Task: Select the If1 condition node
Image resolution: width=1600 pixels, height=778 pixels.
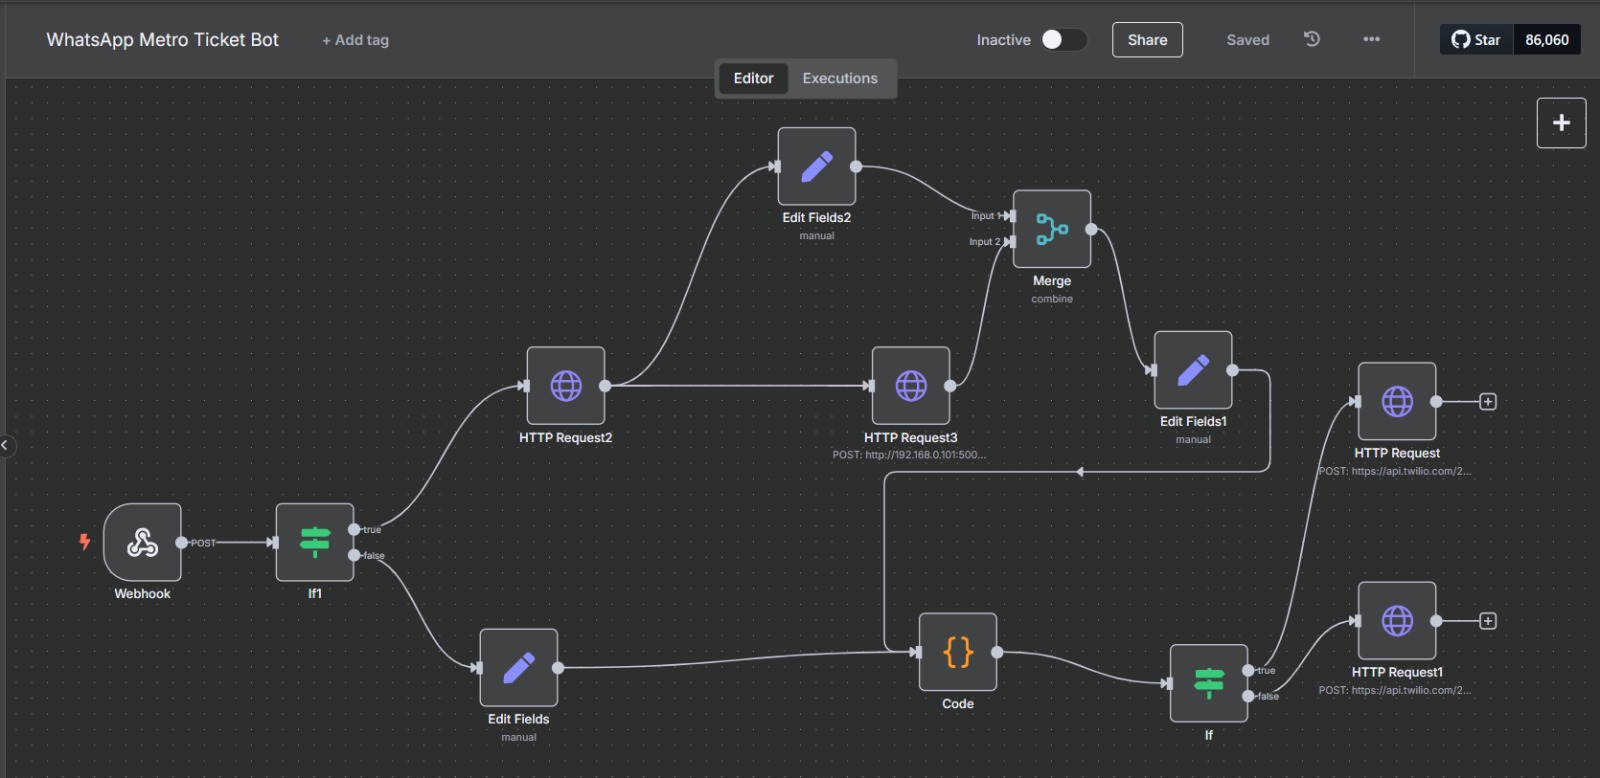Action: click(315, 542)
